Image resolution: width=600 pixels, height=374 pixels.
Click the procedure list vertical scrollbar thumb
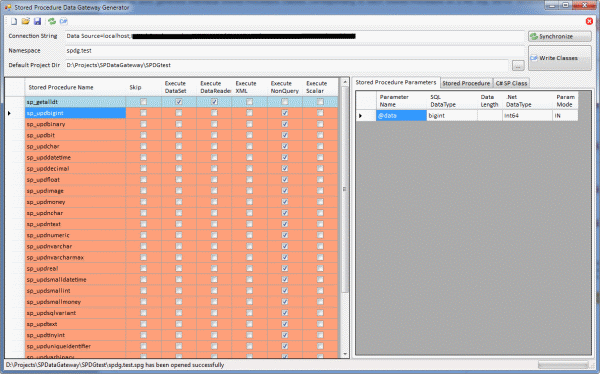tap(344, 189)
